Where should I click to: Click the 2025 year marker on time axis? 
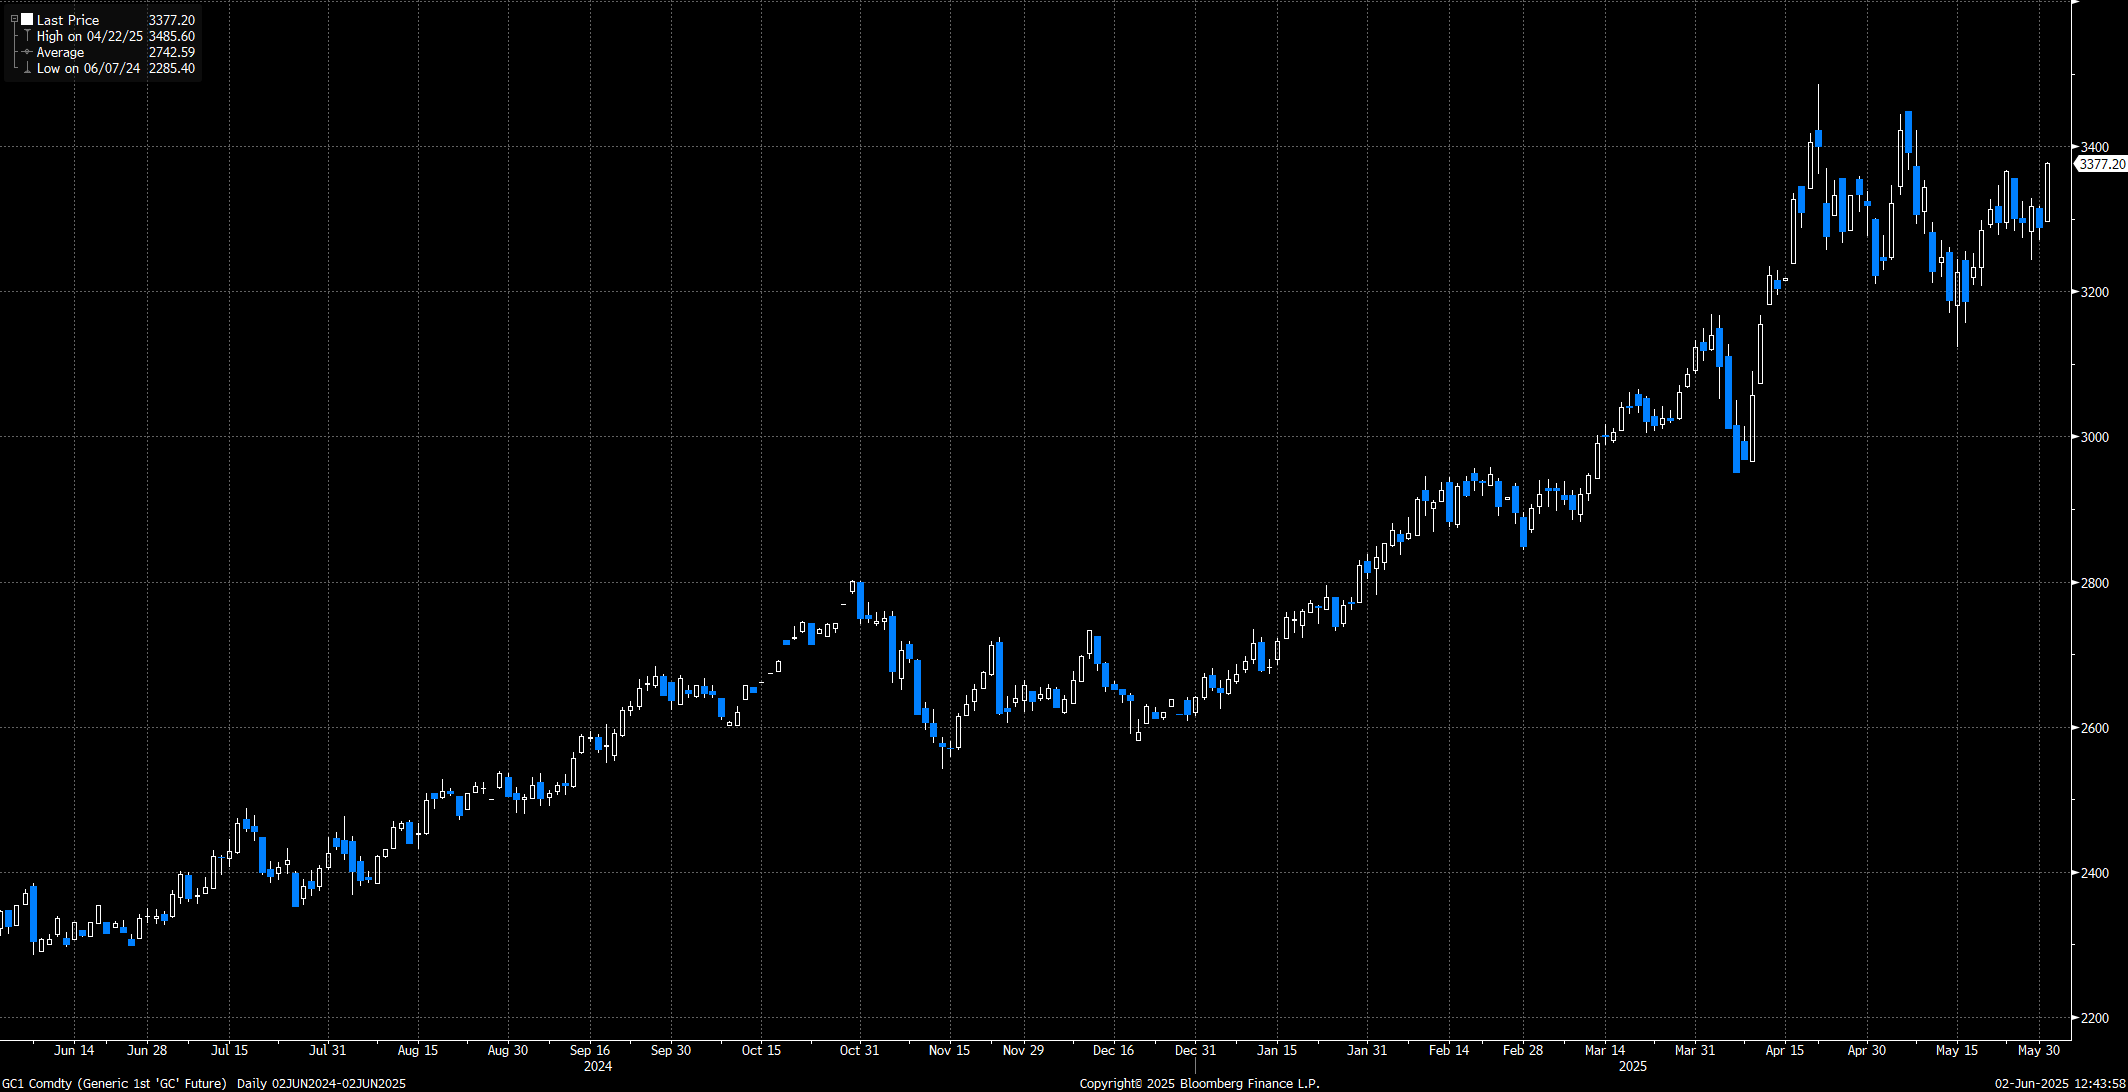pyautogui.click(x=1633, y=1066)
